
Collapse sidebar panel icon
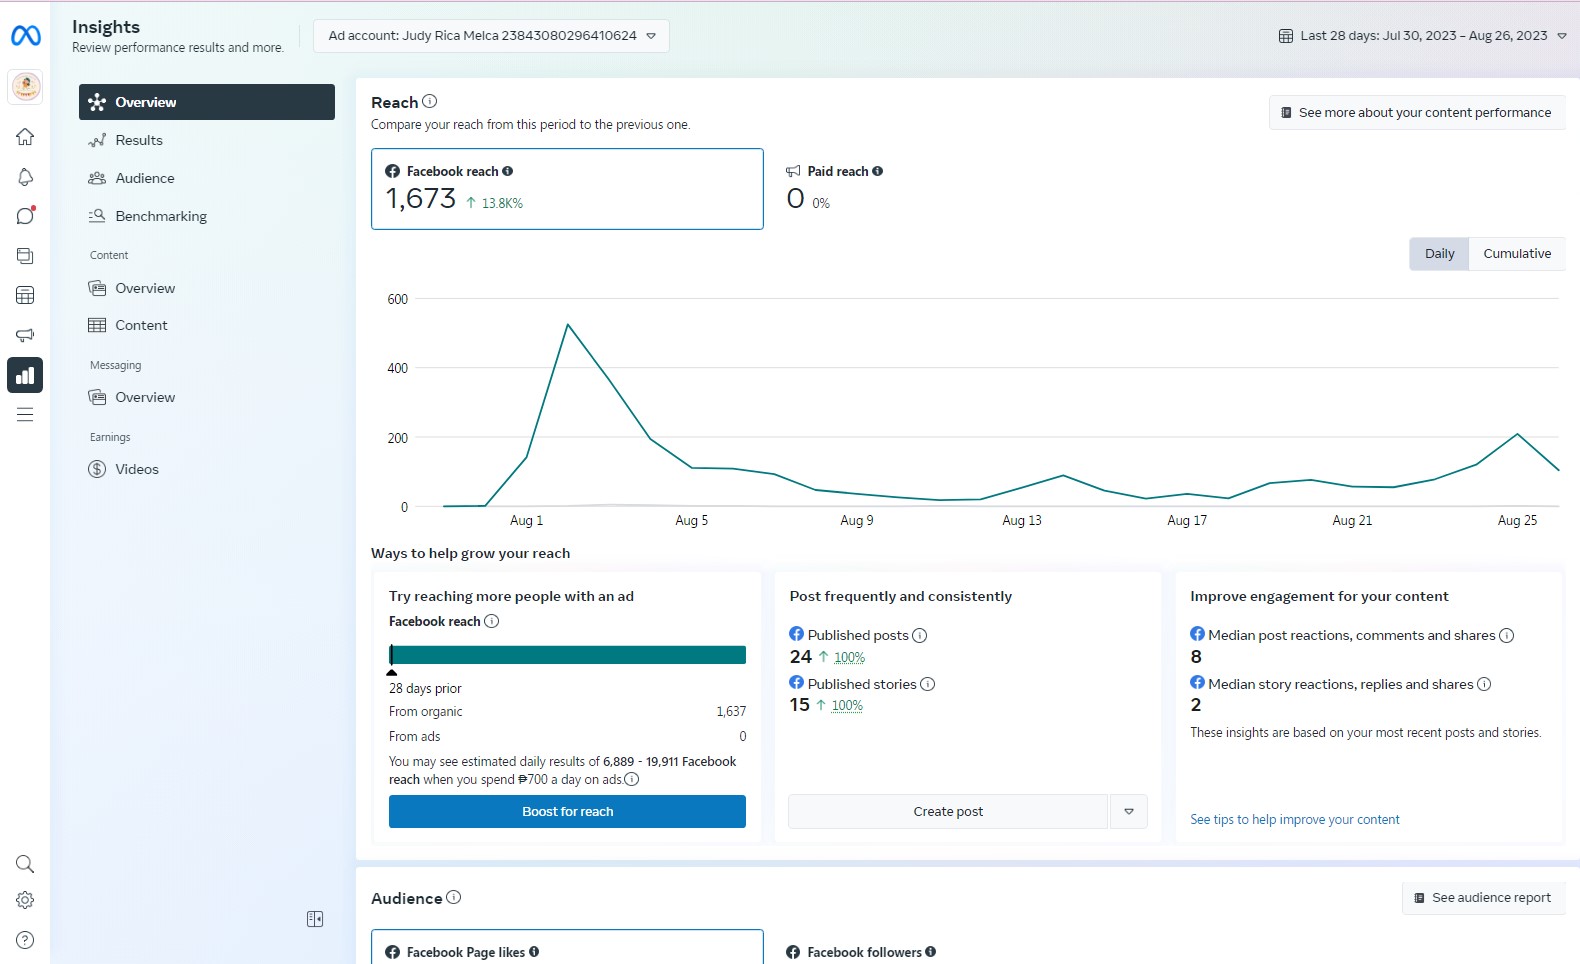[x=315, y=919]
